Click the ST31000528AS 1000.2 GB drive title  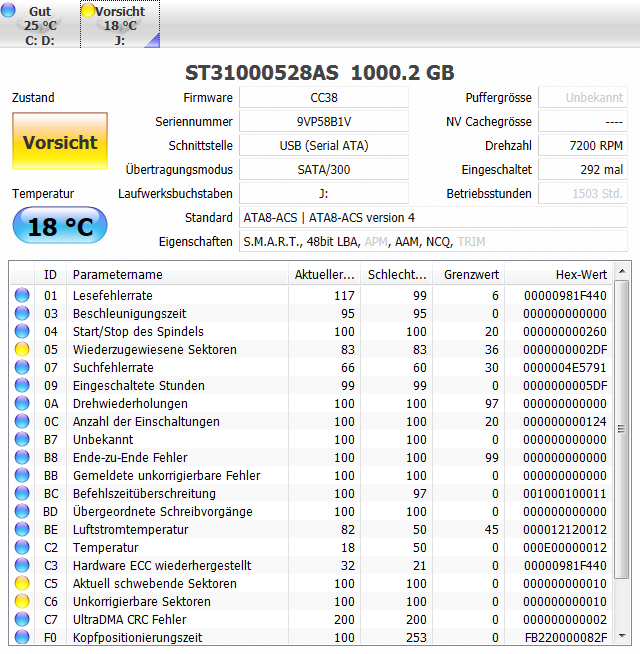[320, 73]
